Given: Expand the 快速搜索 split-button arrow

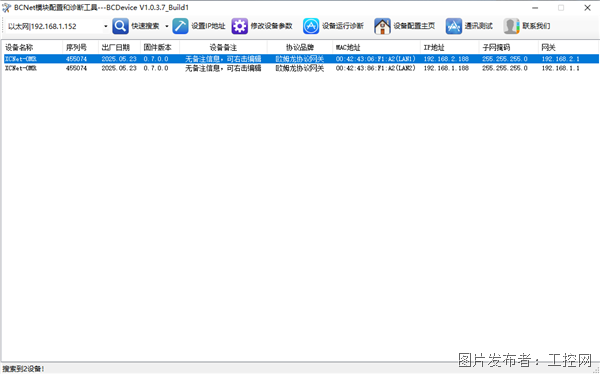Looking at the screenshot, I should point(166,26).
